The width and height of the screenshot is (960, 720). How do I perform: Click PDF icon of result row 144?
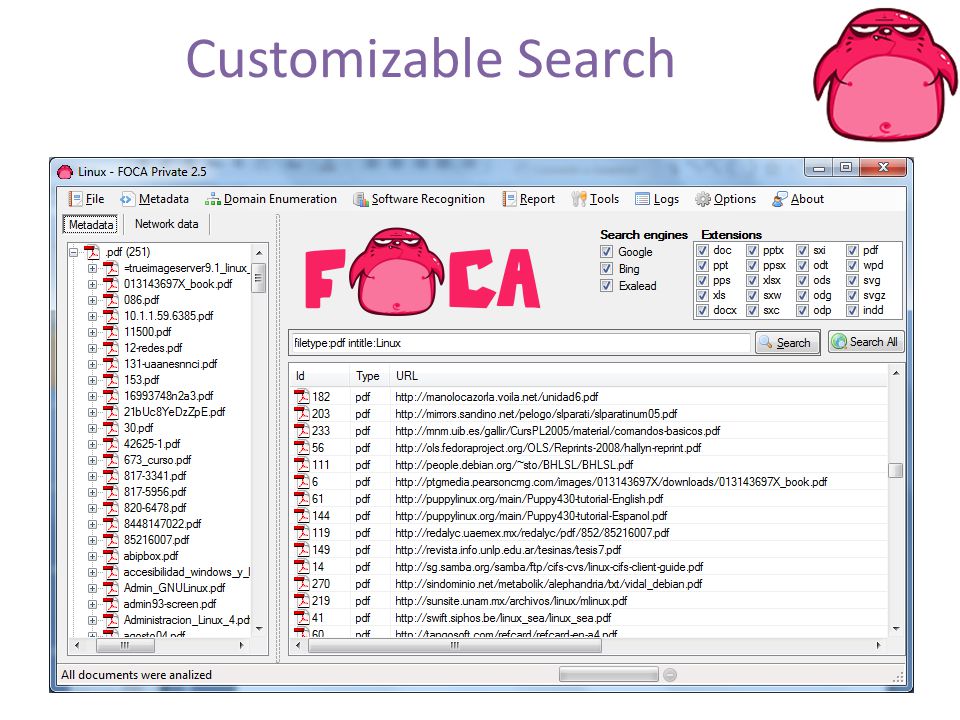(x=301, y=516)
